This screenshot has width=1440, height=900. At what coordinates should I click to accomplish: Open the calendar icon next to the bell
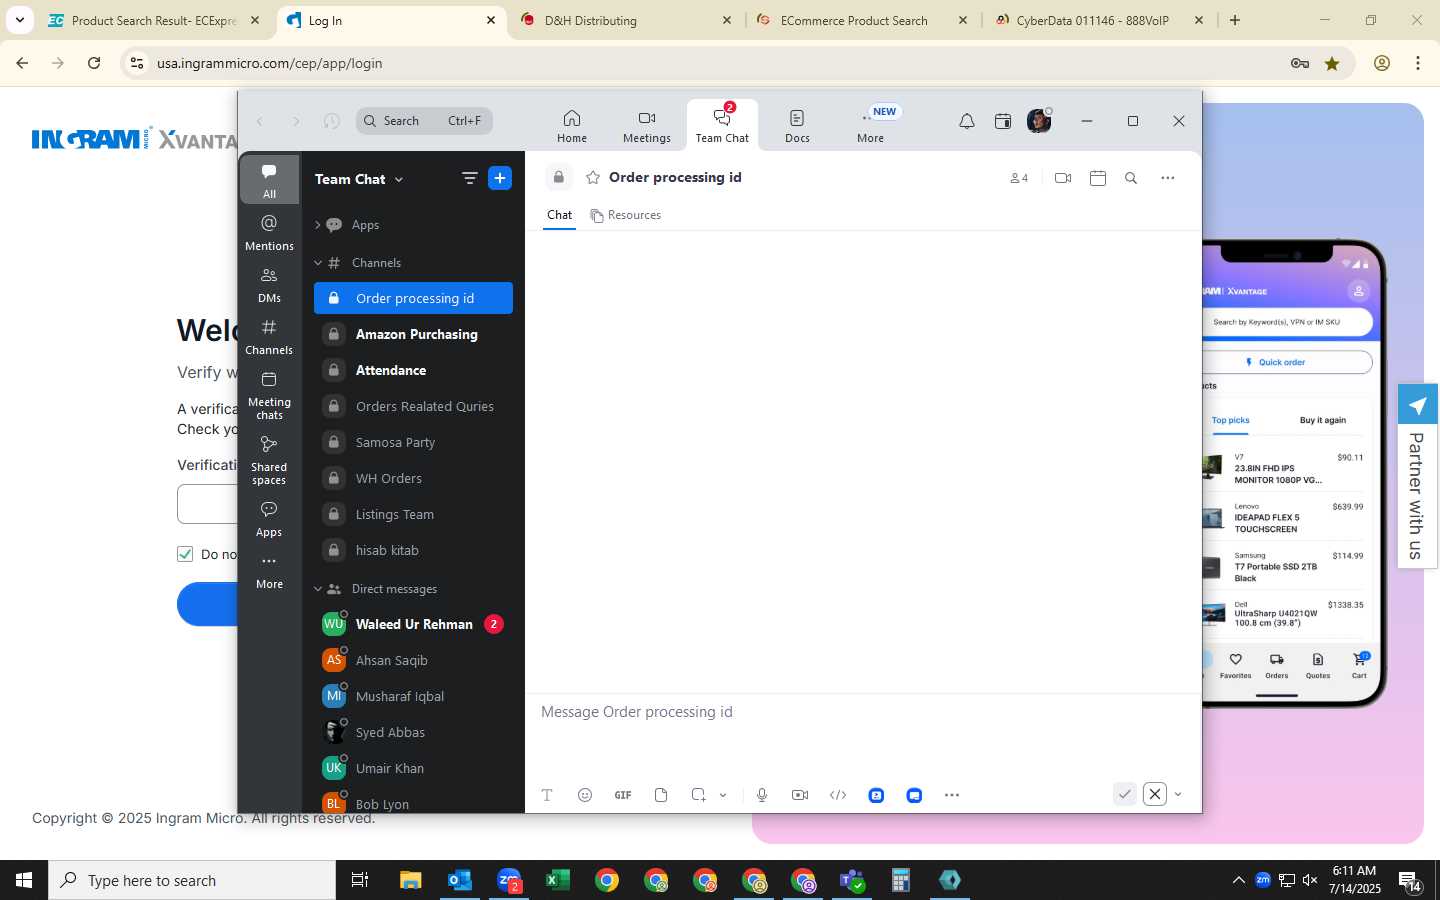pyautogui.click(x=1003, y=121)
